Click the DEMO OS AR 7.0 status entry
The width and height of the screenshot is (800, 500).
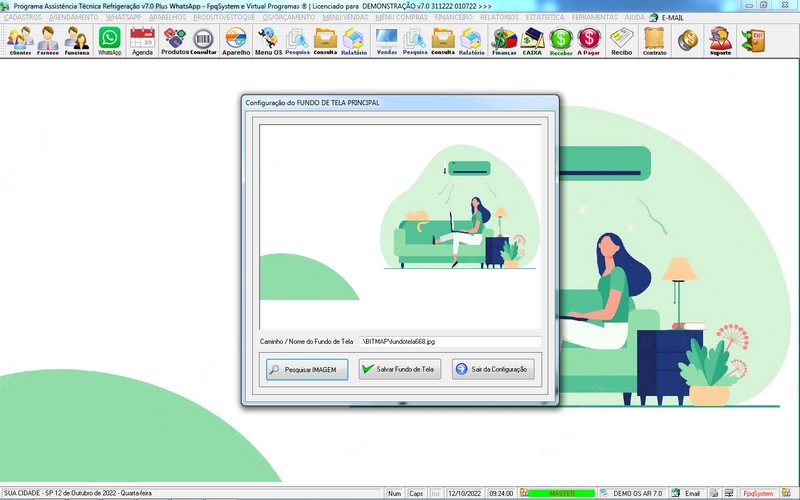coord(633,493)
